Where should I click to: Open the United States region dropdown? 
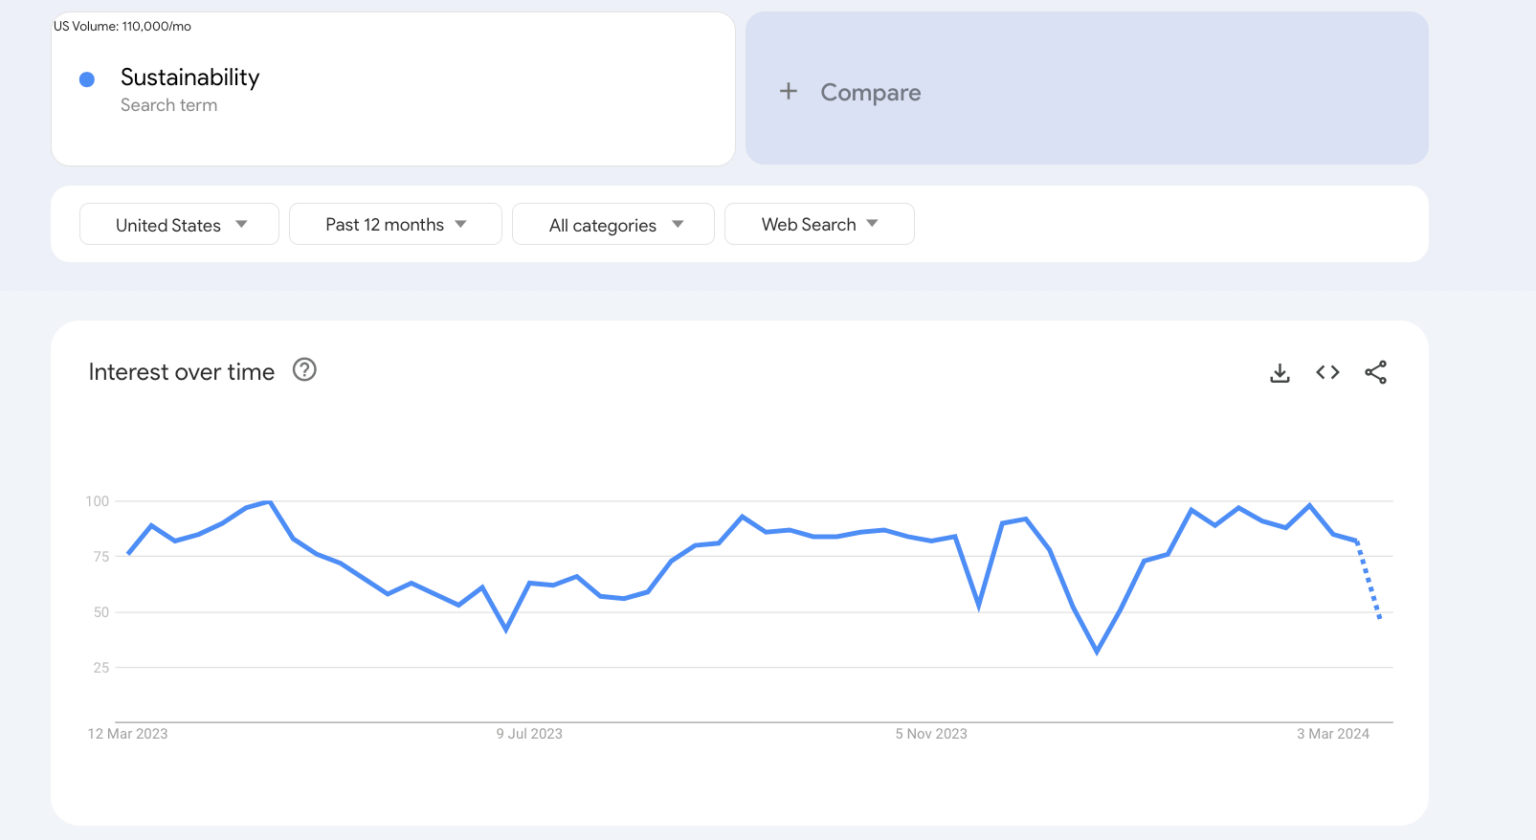point(178,224)
